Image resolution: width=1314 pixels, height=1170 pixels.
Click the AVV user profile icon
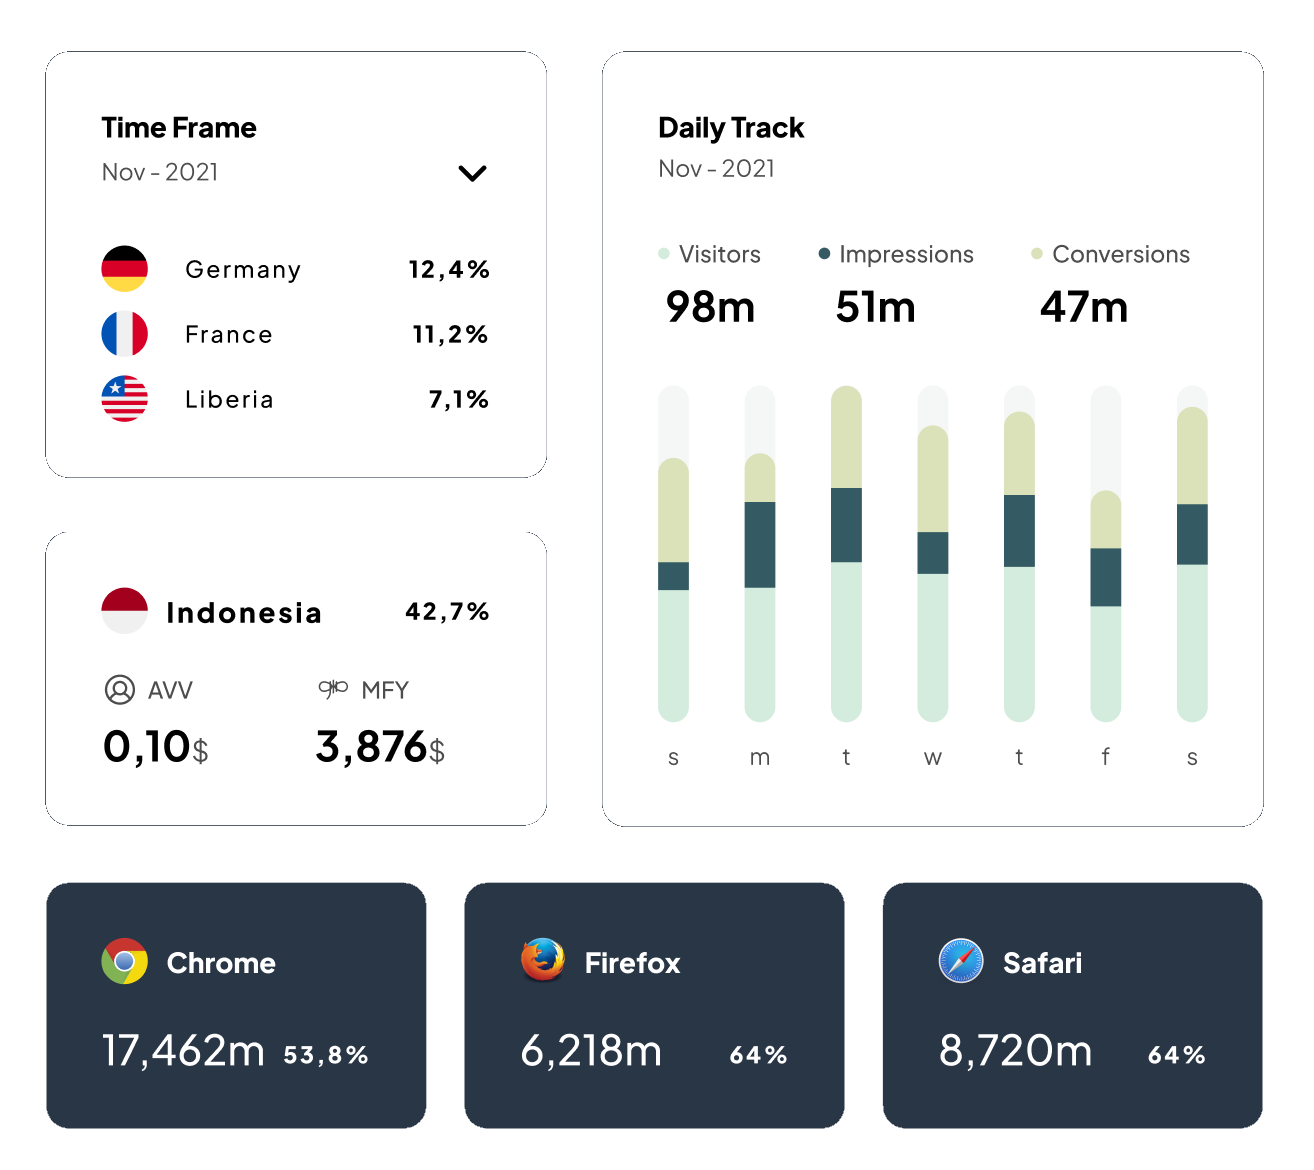point(120,690)
